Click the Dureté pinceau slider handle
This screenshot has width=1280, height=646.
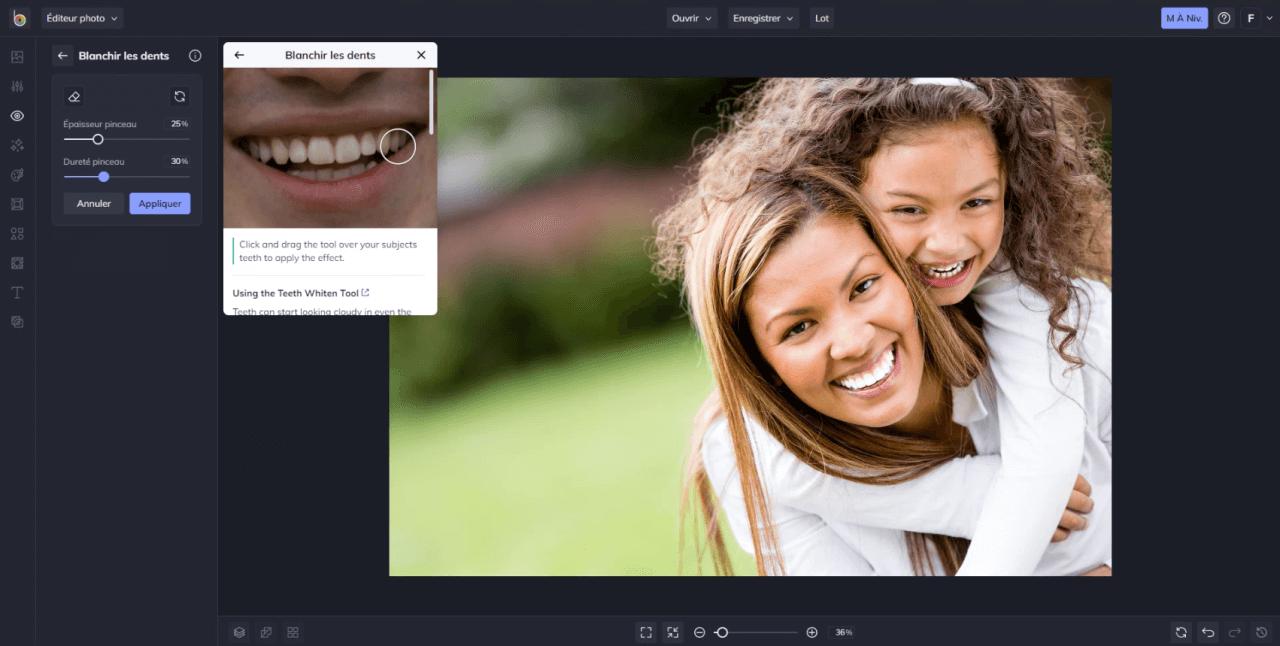point(103,177)
